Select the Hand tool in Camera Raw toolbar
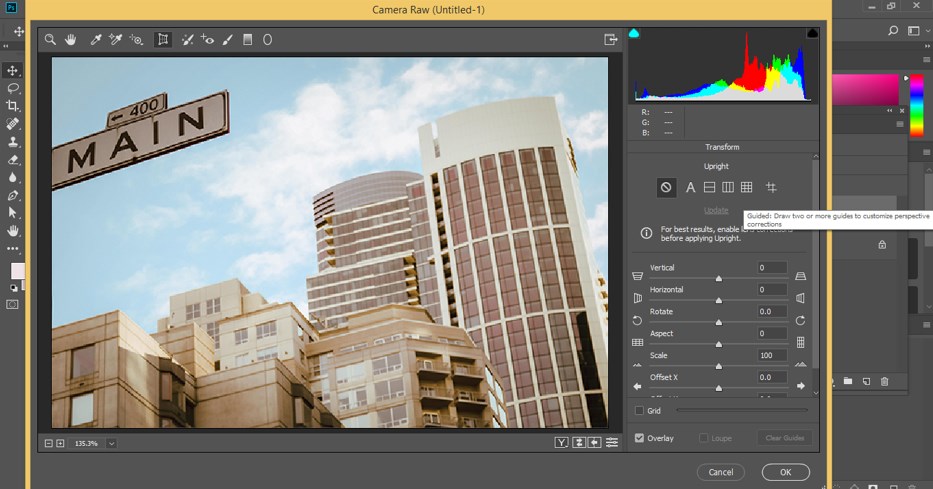Image resolution: width=933 pixels, height=489 pixels. 71,40
